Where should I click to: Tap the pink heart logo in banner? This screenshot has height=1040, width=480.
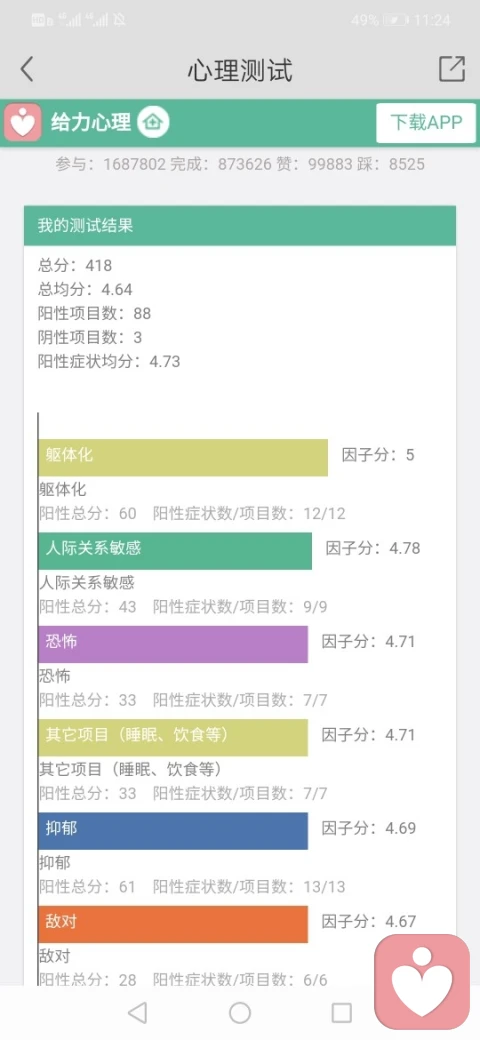point(23,123)
